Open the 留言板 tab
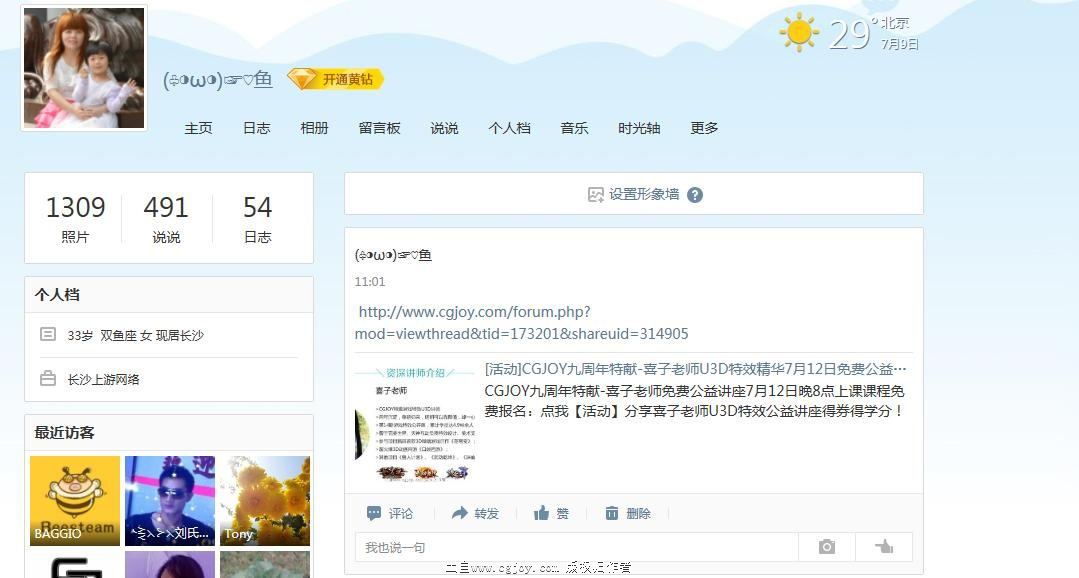The width and height of the screenshot is (1079, 578). coord(379,128)
